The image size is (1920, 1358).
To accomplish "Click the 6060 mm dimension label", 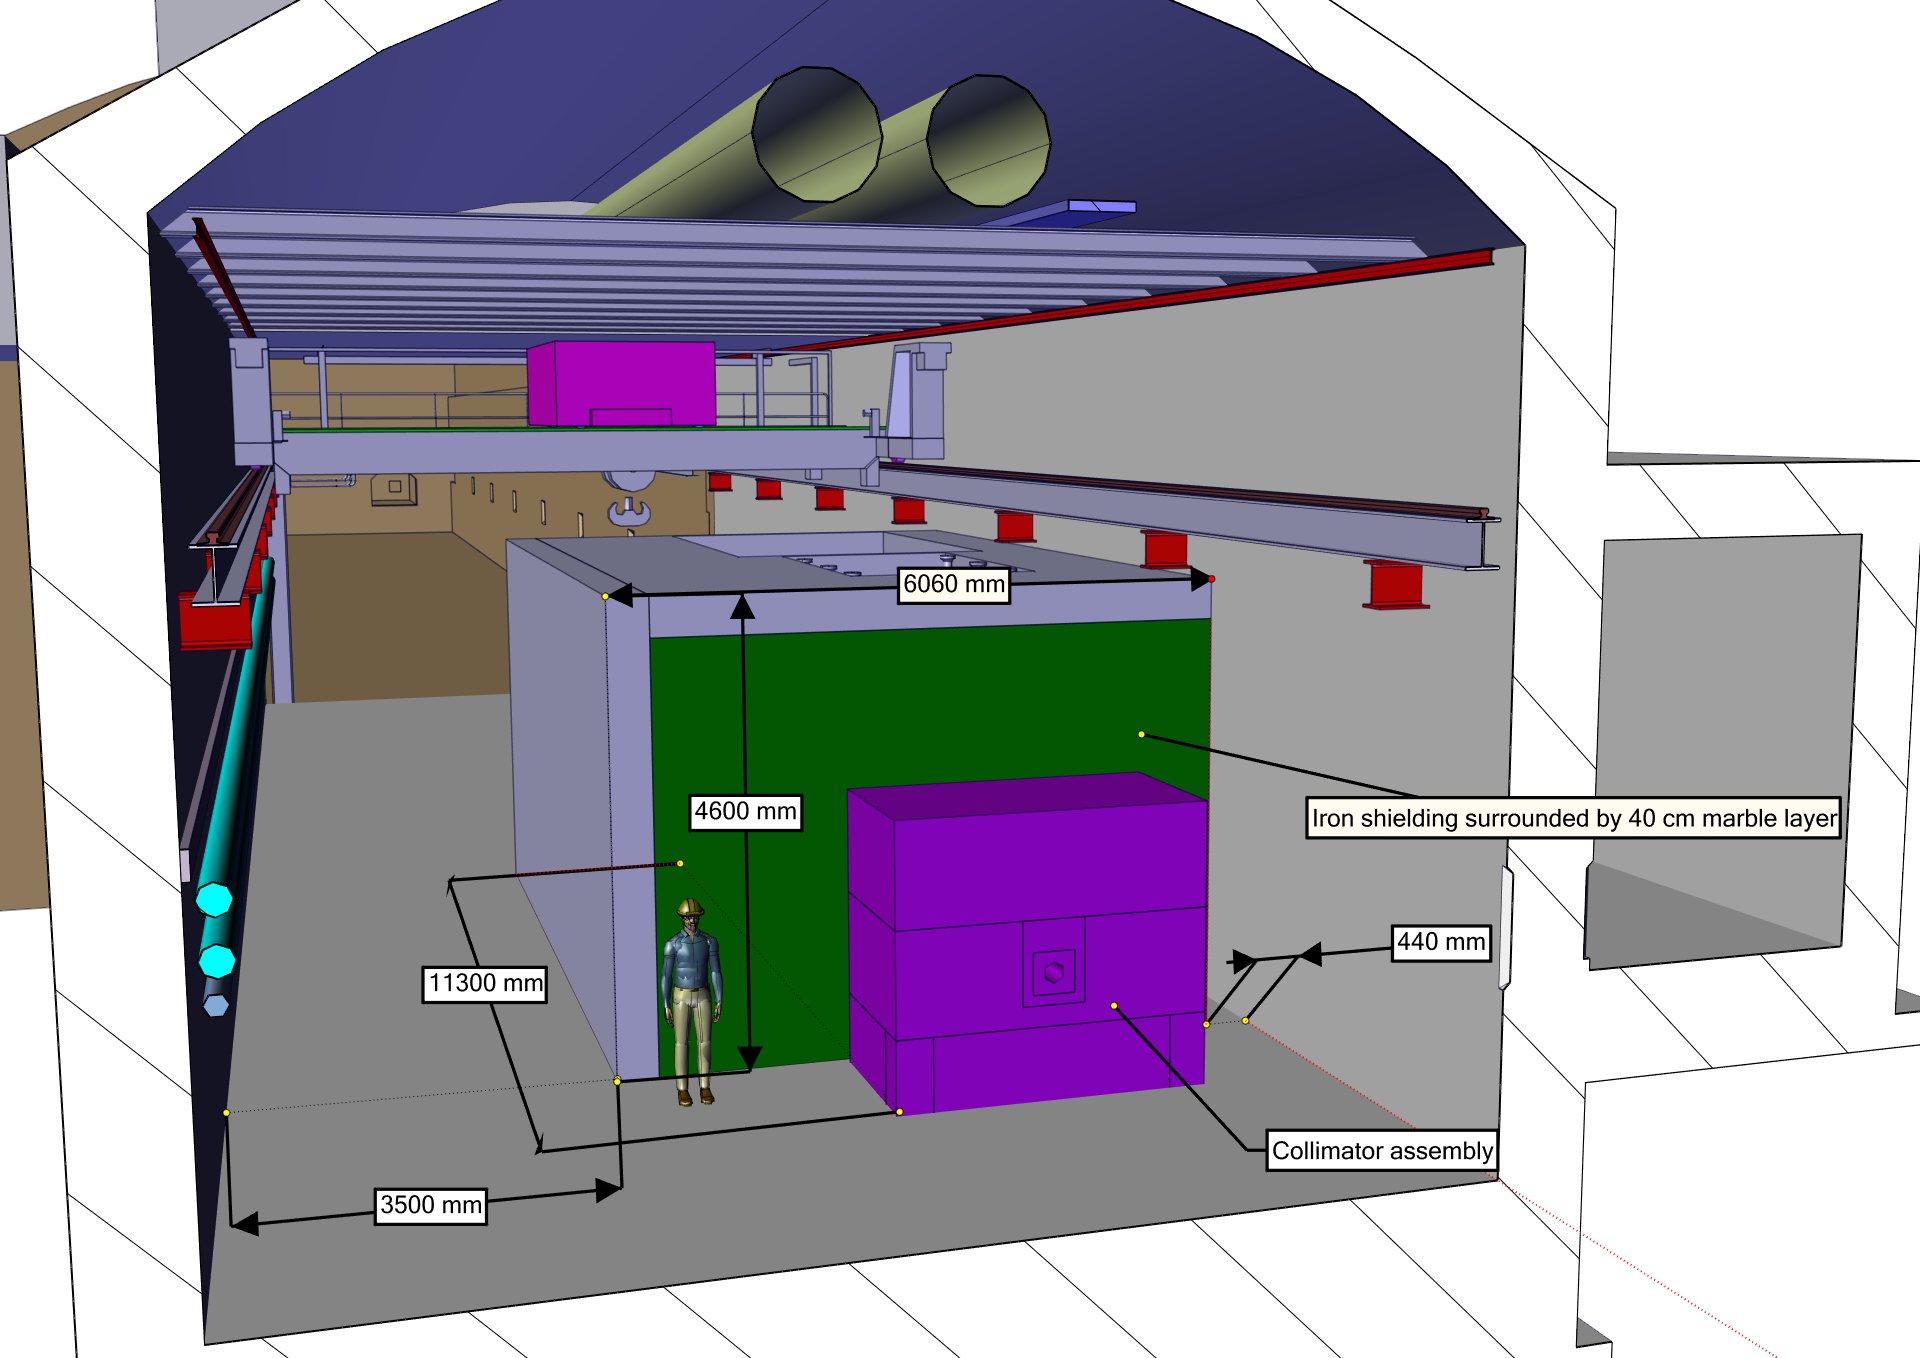I will pyautogui.click(x=953, y=584).
